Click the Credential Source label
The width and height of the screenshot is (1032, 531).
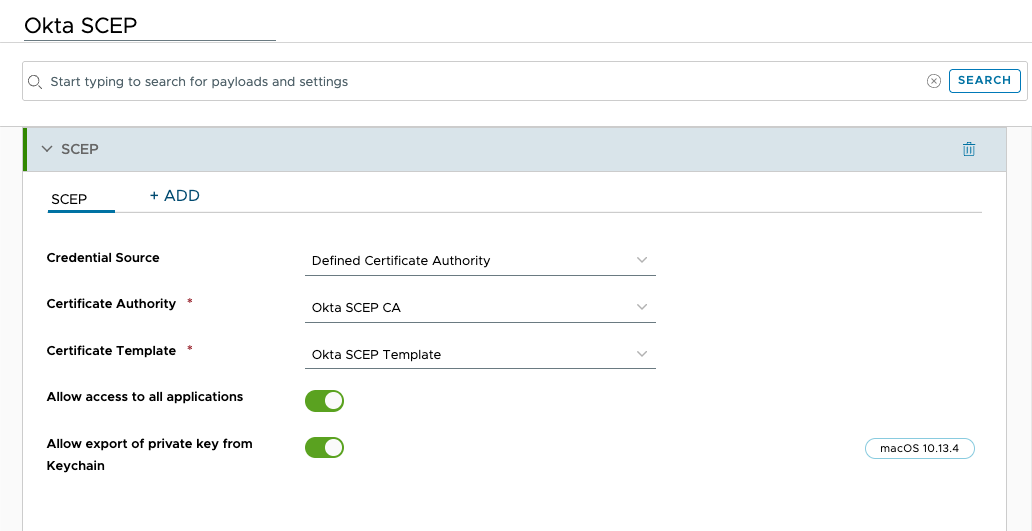point(103,258)
